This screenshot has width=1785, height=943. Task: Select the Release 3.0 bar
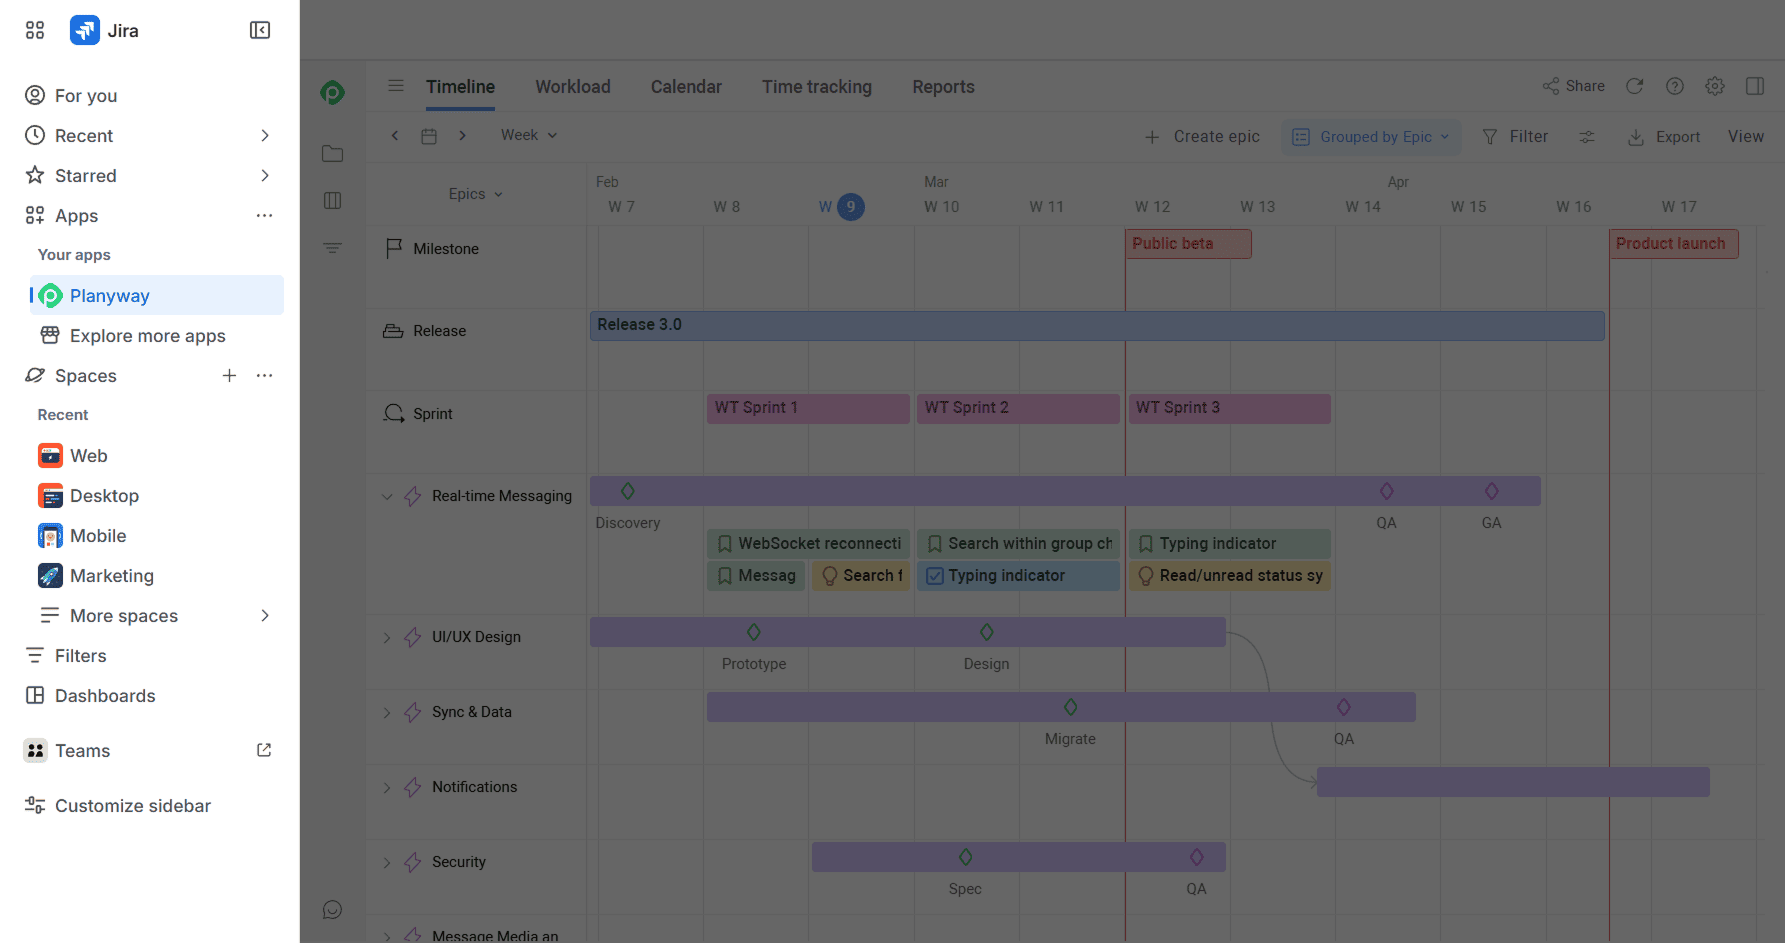[x=1097, y=325]
